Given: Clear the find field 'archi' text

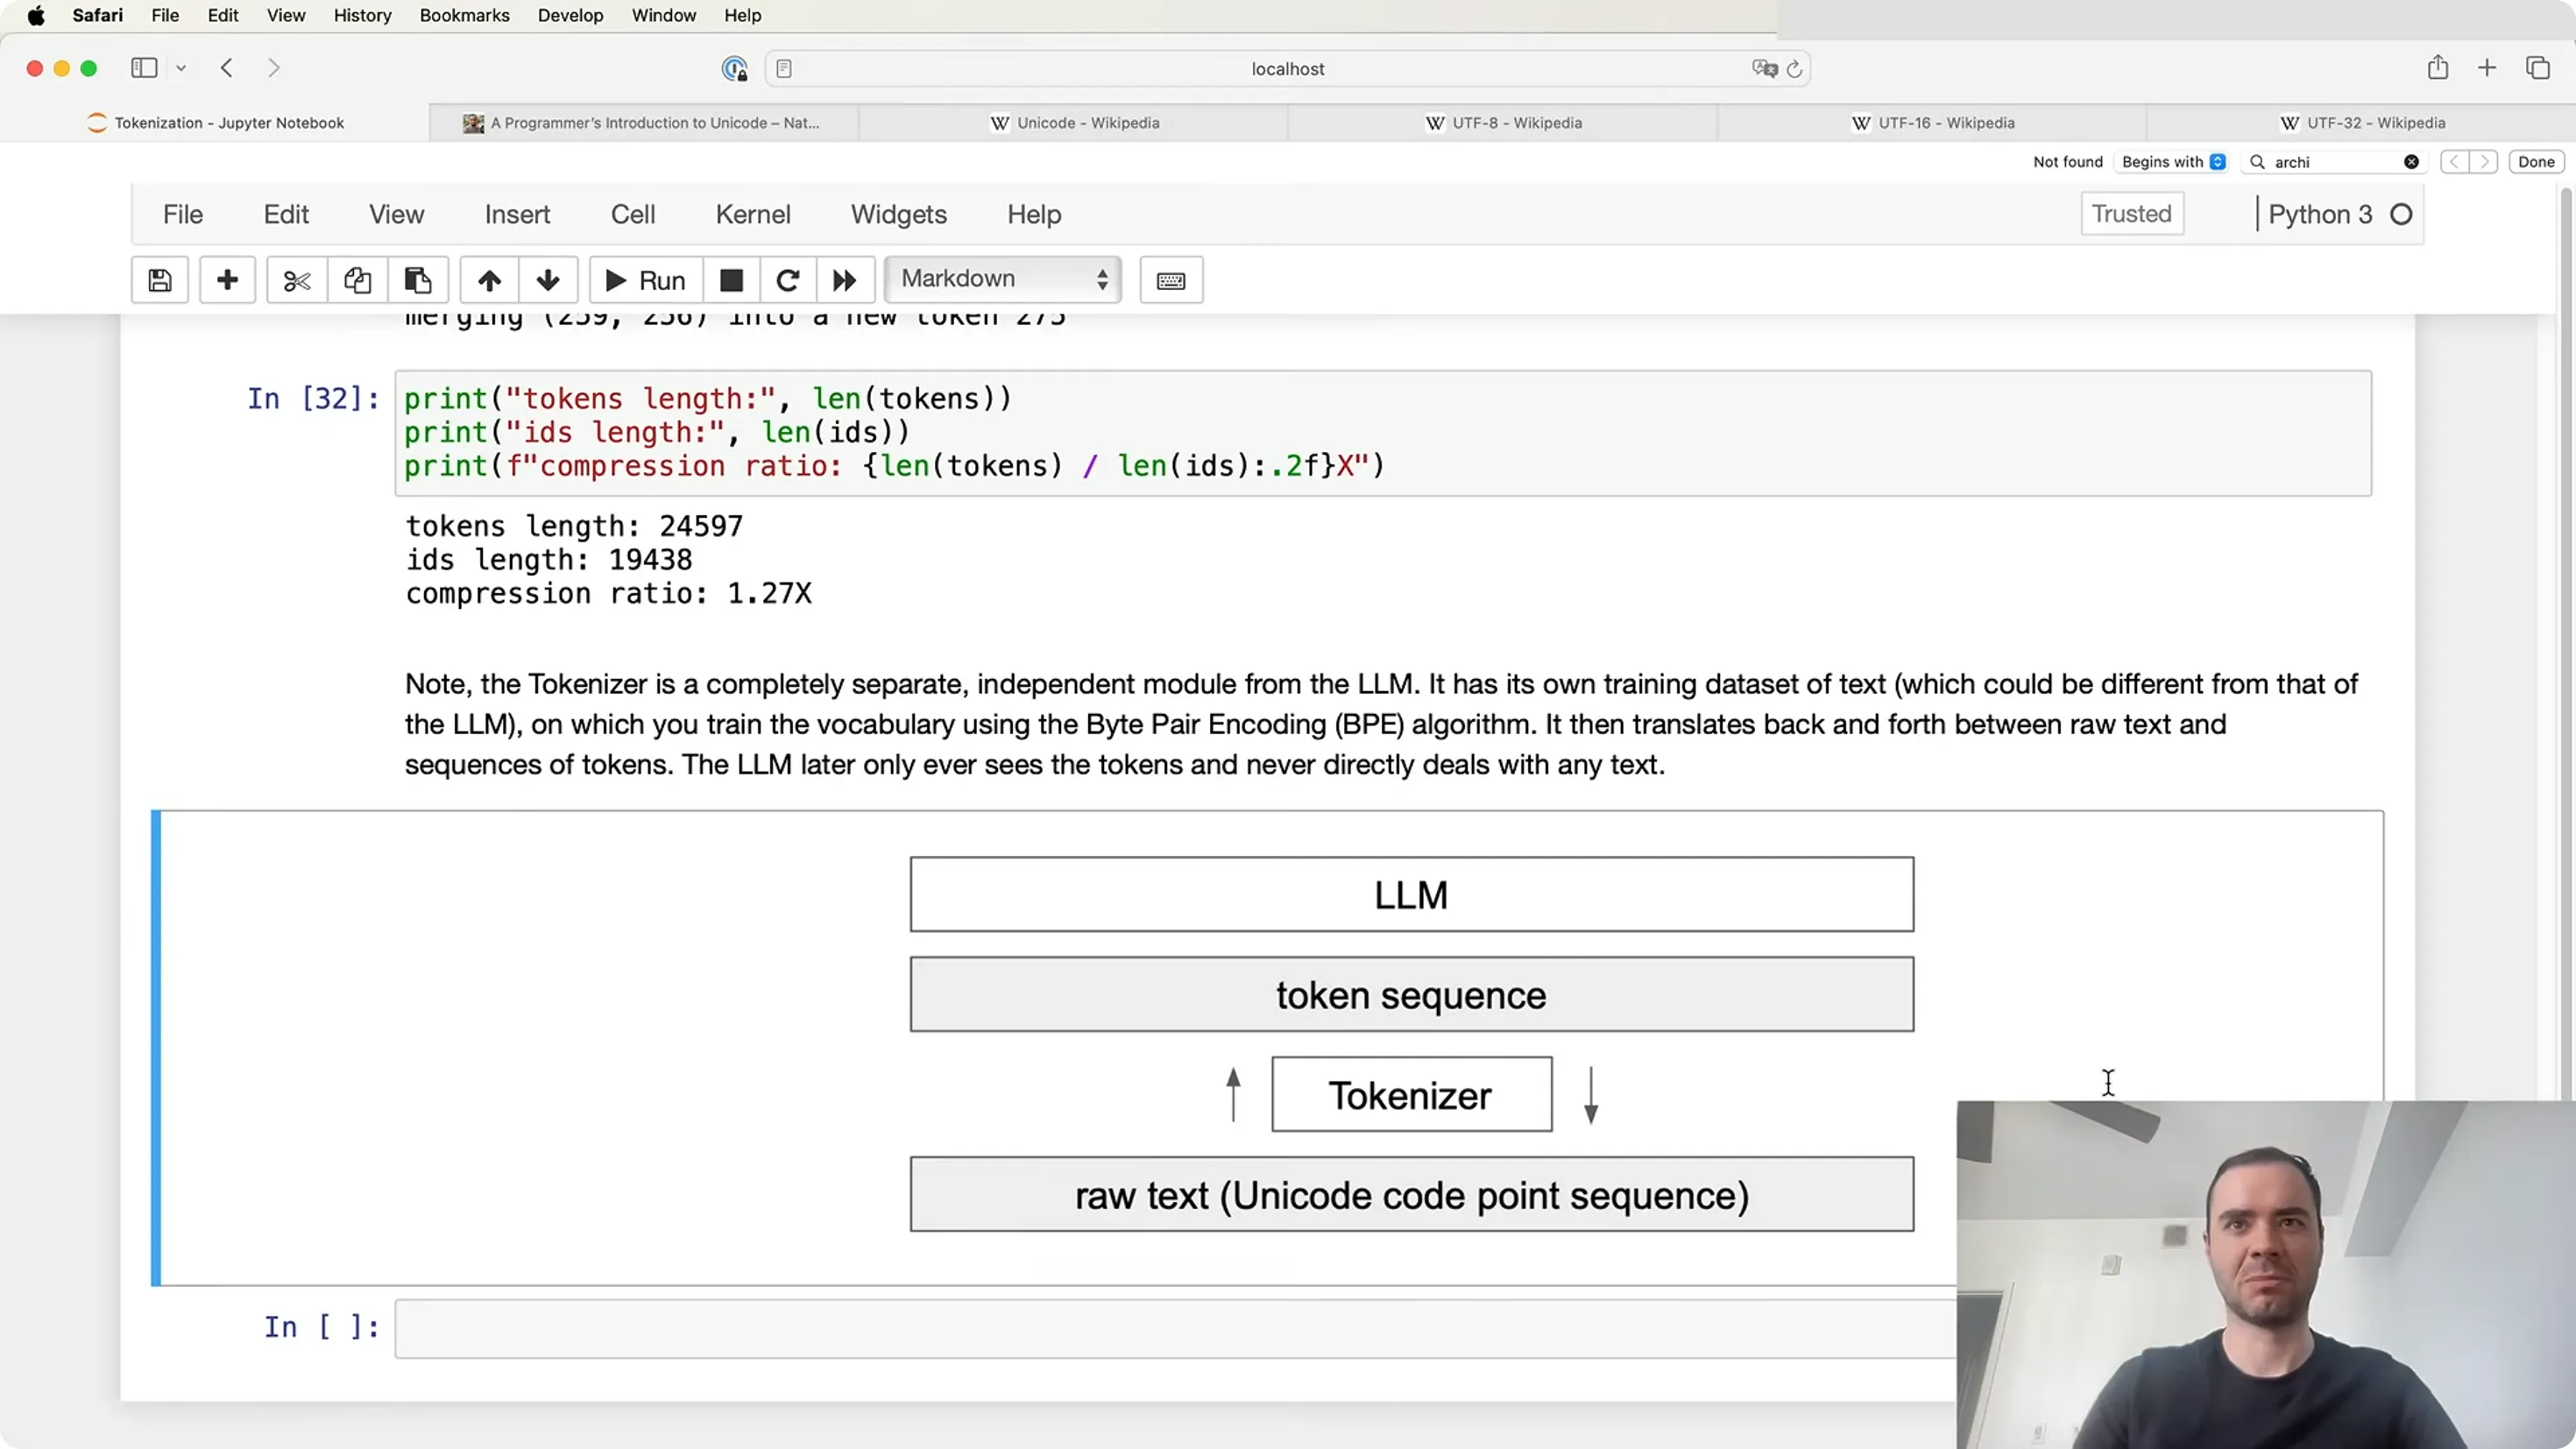Looking at the screenshot, I should (x=2411, y=162).
